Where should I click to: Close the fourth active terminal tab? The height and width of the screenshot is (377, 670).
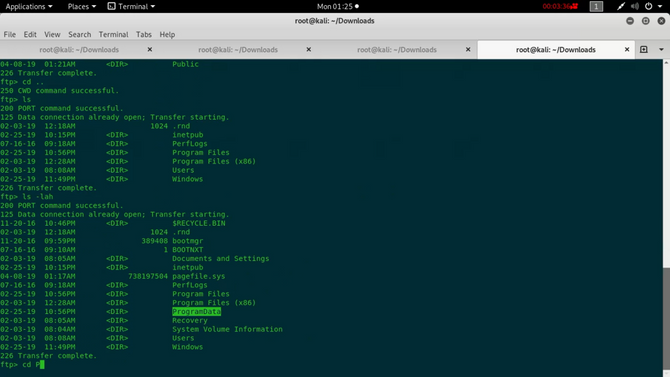627,50
